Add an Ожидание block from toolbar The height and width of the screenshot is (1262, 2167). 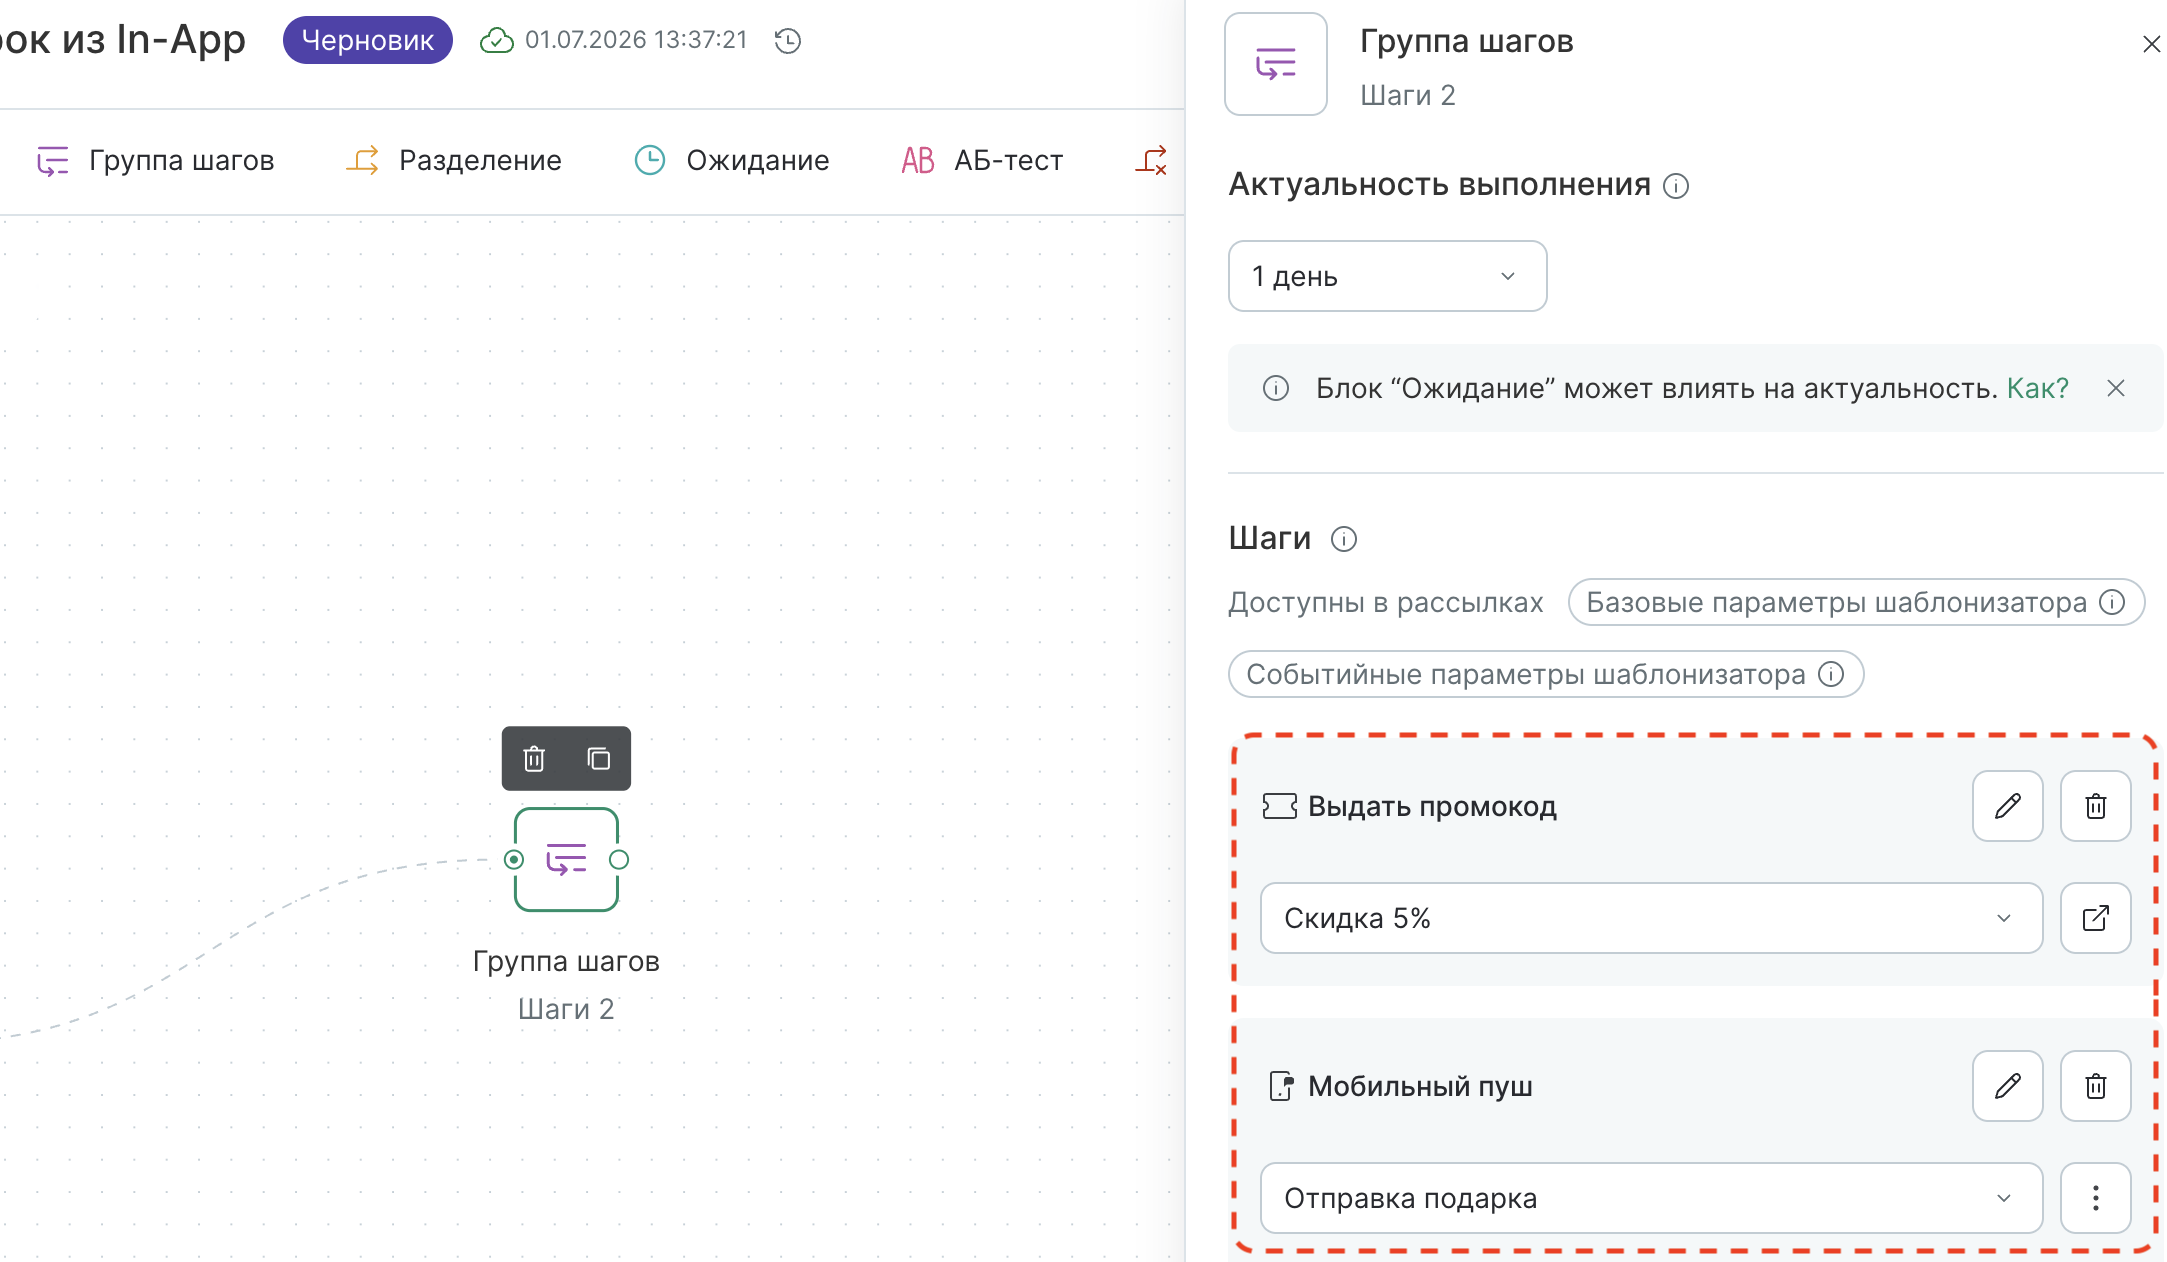click(x=732, y=161)
